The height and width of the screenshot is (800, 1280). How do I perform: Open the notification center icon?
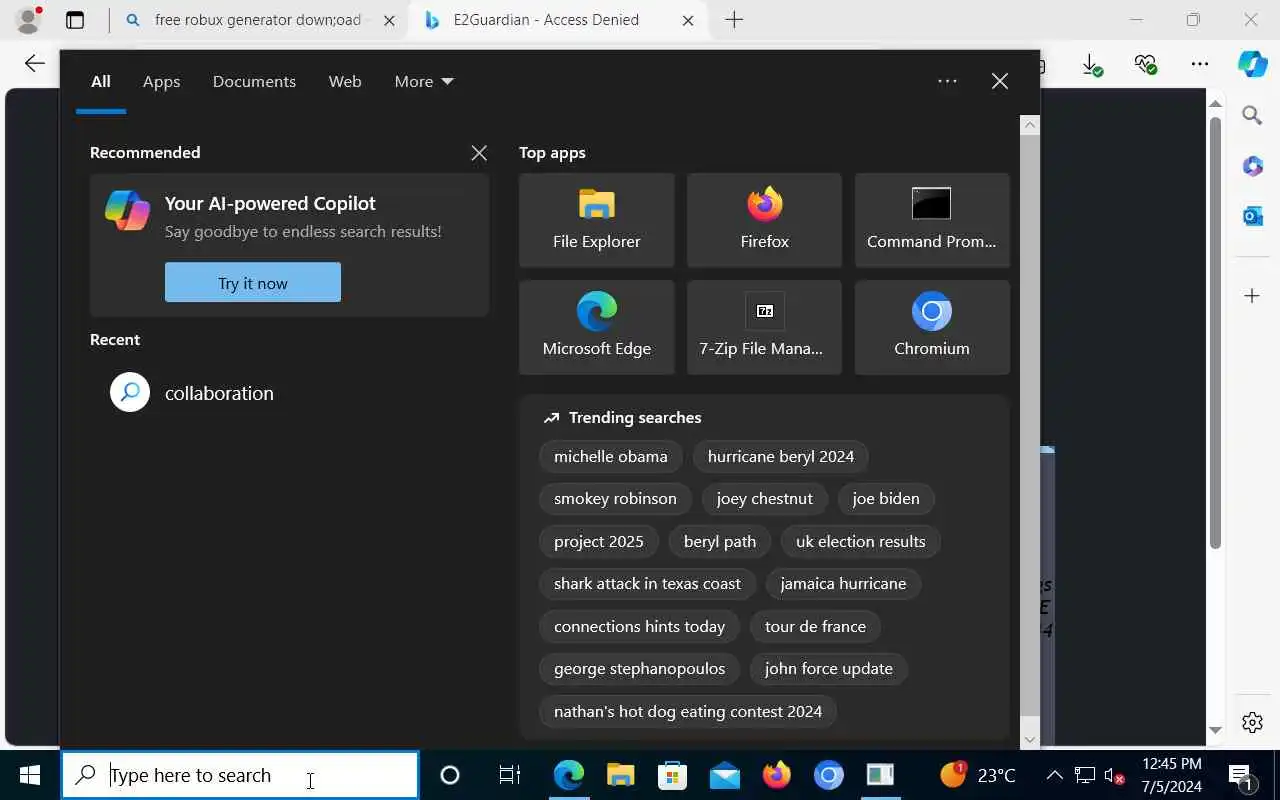(1241, 775)
